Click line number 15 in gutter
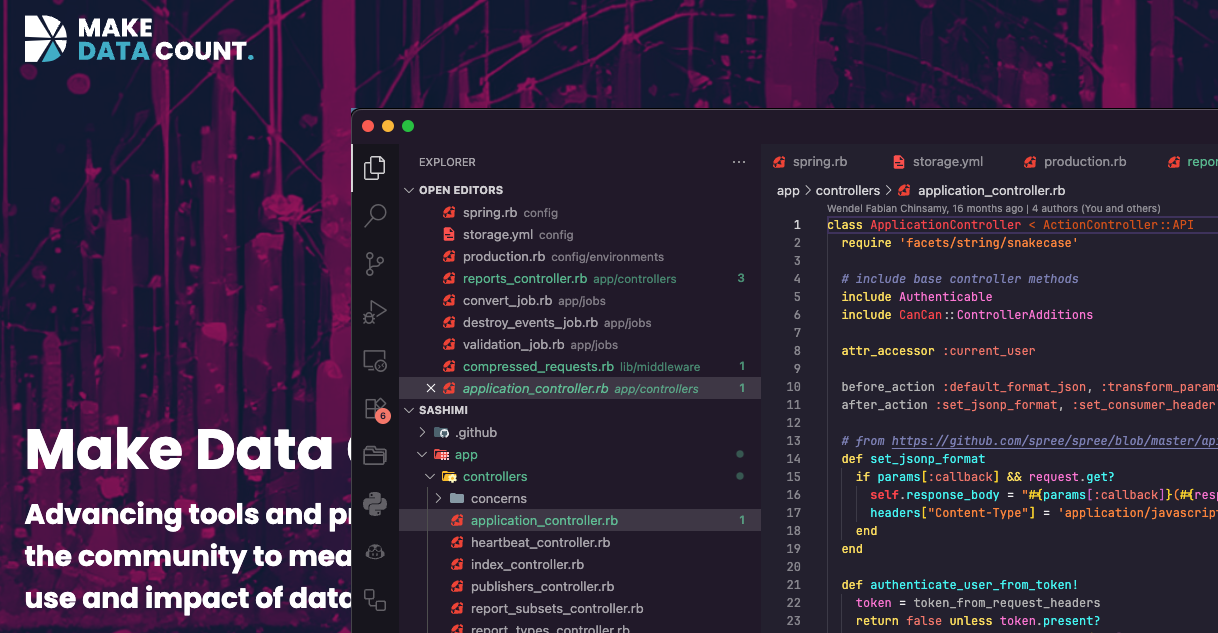 [x=794, y=476]
